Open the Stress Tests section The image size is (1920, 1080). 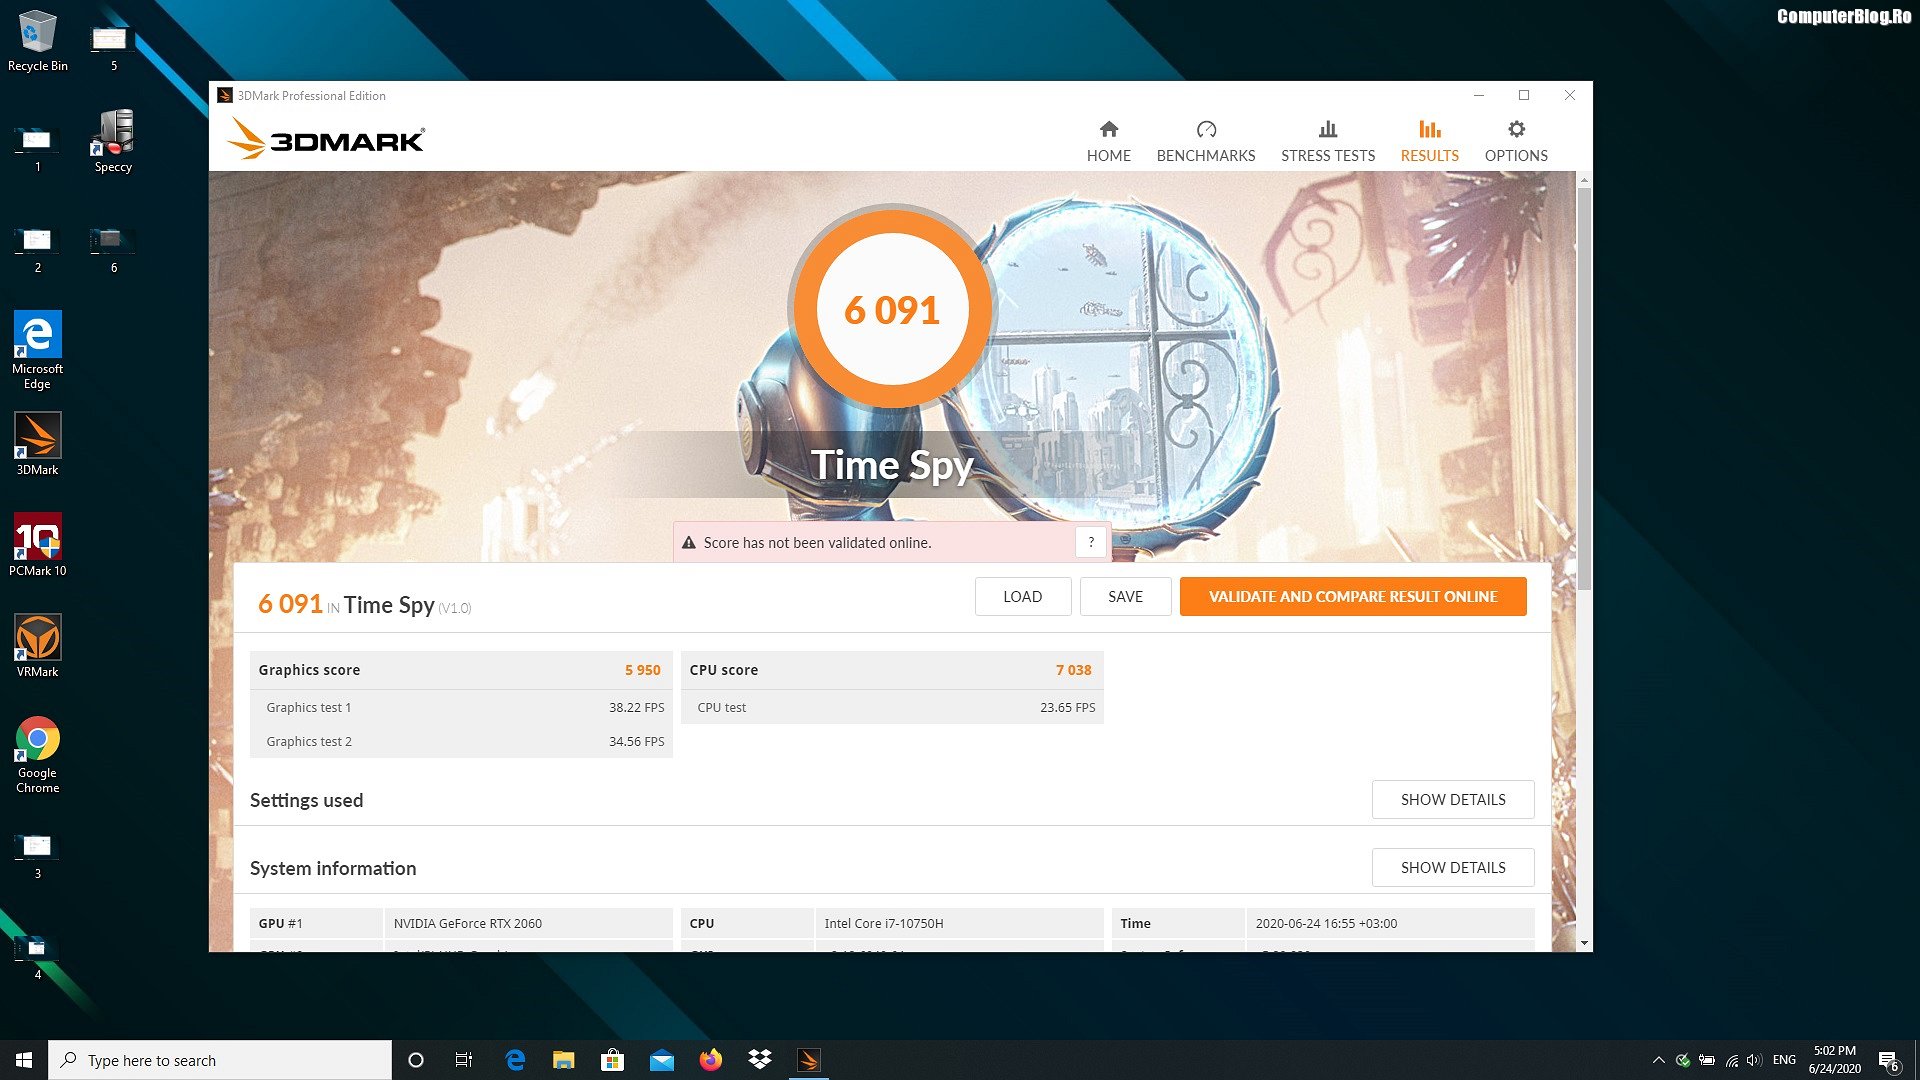click(1327, 141)
